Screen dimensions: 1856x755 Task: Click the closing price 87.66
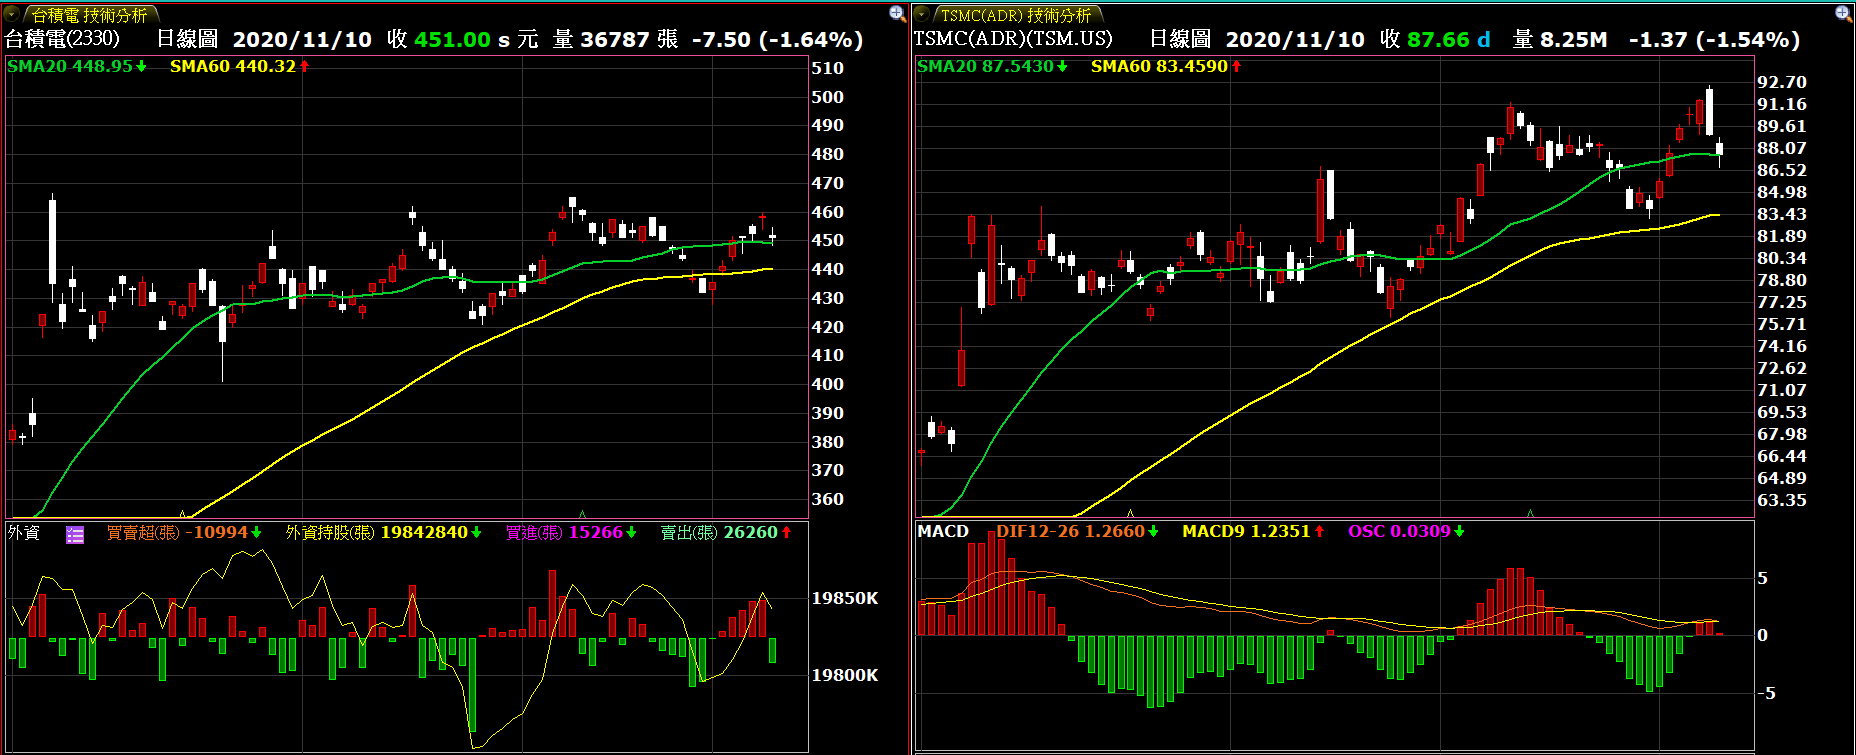point(1438,39)
